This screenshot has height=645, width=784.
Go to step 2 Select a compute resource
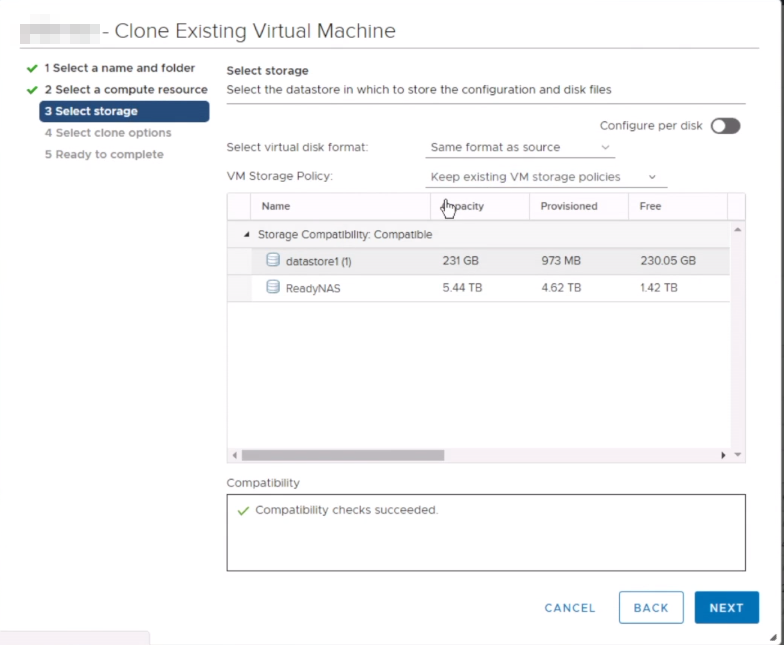coord(126,90)
